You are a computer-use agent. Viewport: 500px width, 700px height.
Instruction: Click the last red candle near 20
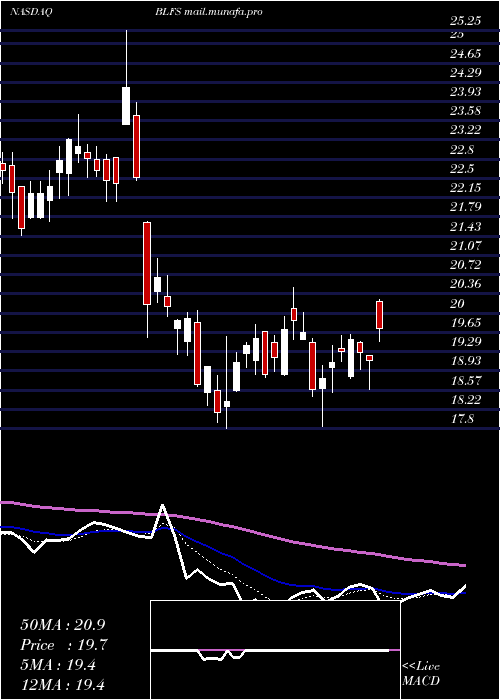[x=379, y=315]
